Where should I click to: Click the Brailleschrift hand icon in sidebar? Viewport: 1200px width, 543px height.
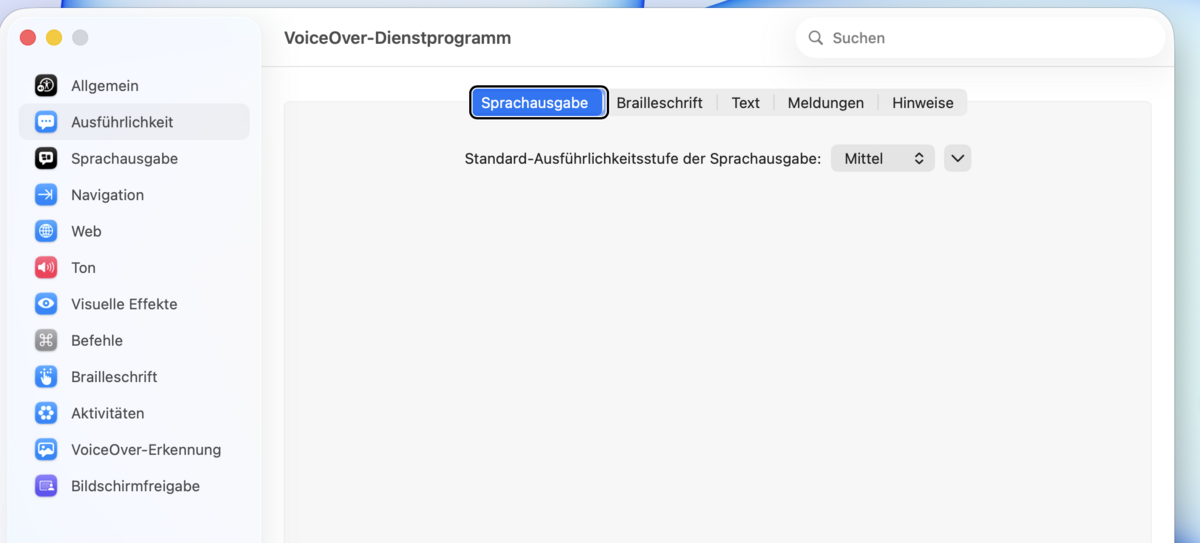(46, 377)
